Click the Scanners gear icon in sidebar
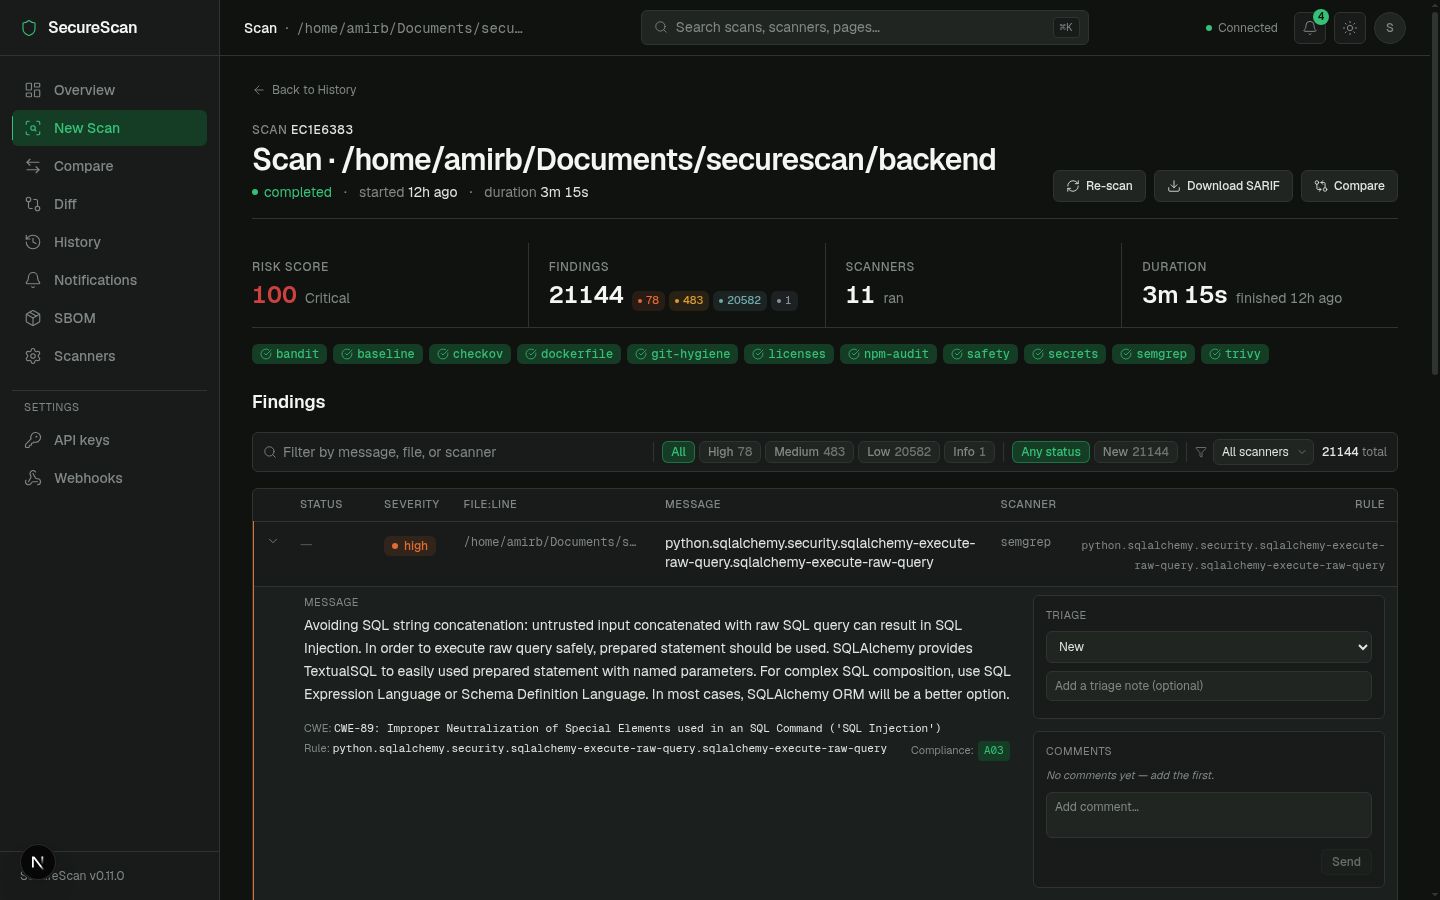1440x900 pixels. pos(33,356)
